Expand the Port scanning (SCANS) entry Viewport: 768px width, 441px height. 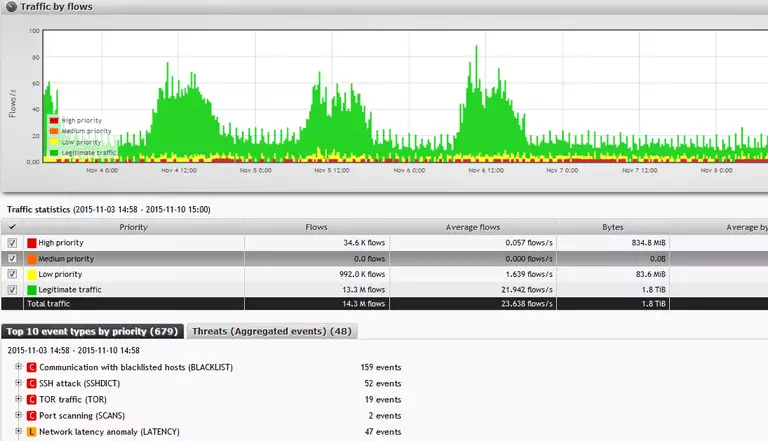click(18, 416)
